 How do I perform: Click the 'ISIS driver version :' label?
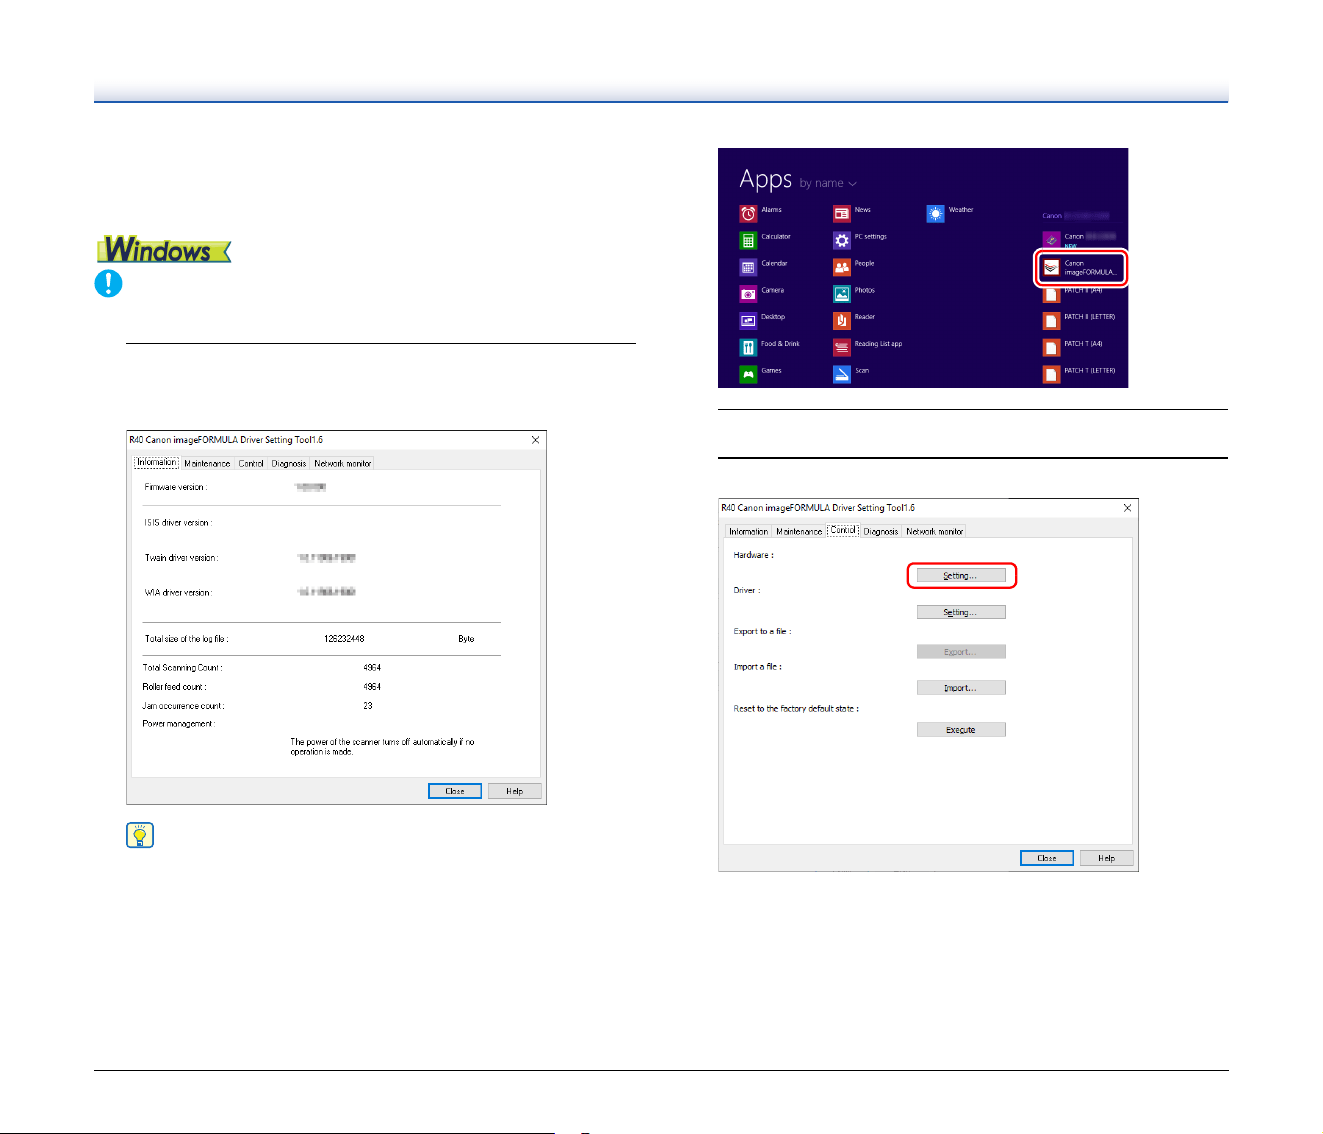178,523
